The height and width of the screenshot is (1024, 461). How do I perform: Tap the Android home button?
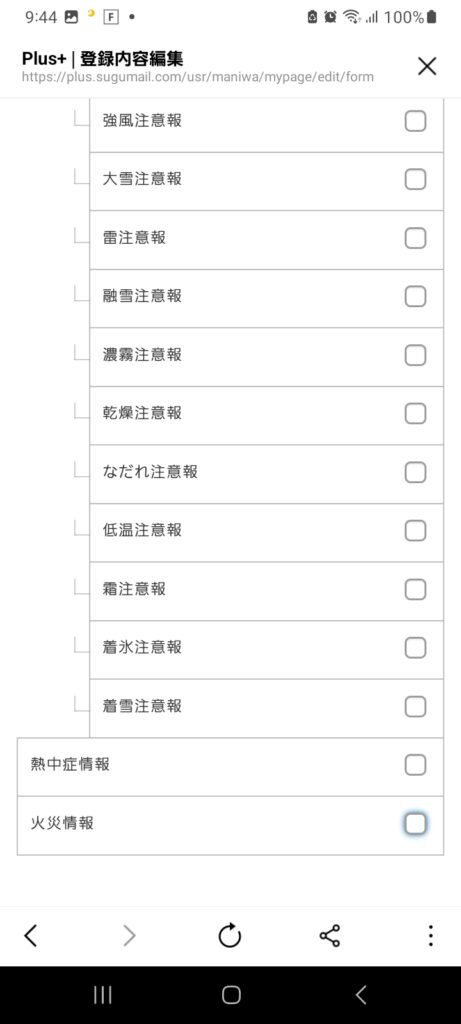[231, 995]
